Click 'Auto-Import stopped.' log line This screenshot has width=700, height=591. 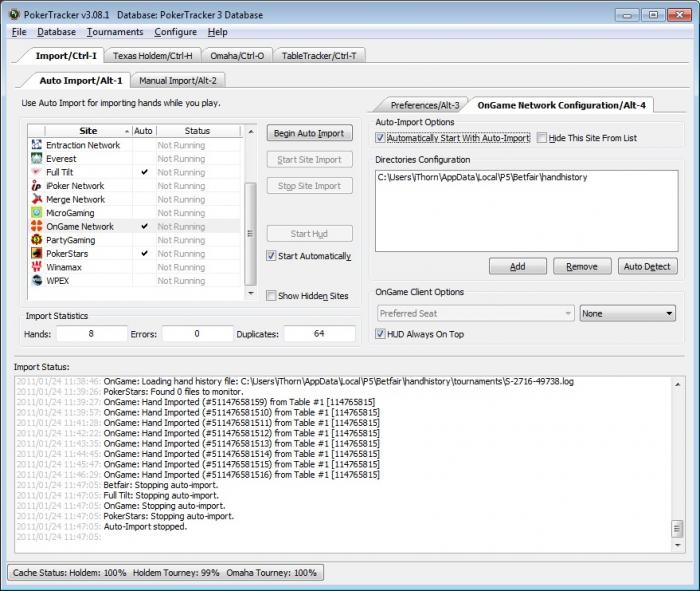pos(145,527)
